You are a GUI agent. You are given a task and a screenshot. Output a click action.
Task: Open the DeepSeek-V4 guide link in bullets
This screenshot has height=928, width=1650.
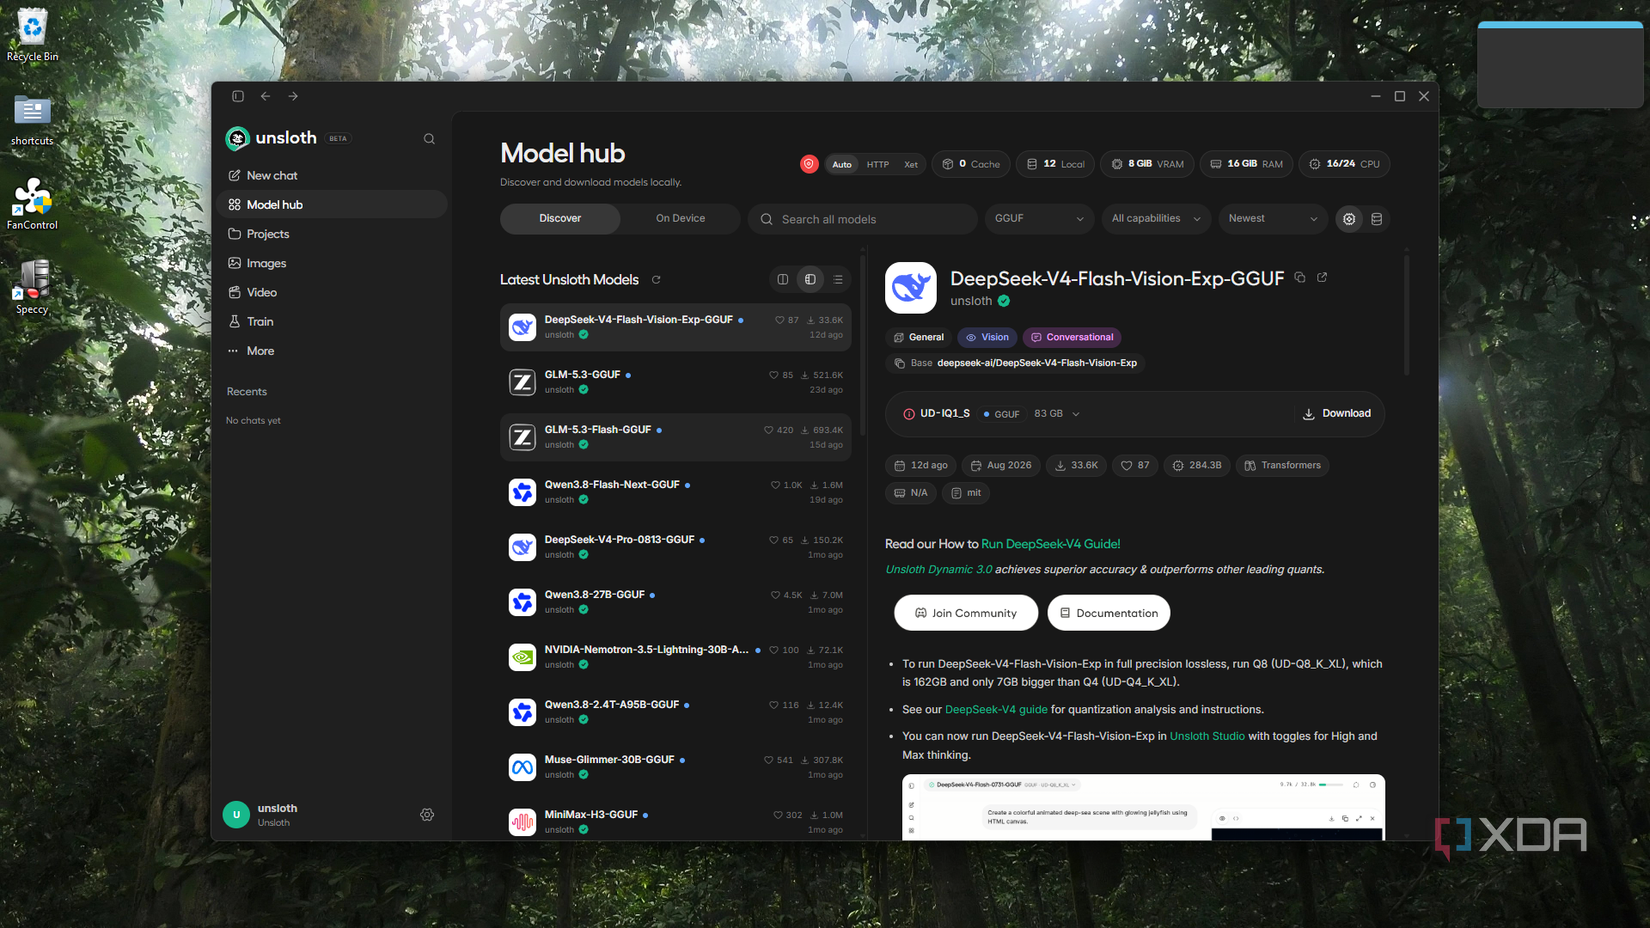[x=996, y=710]
